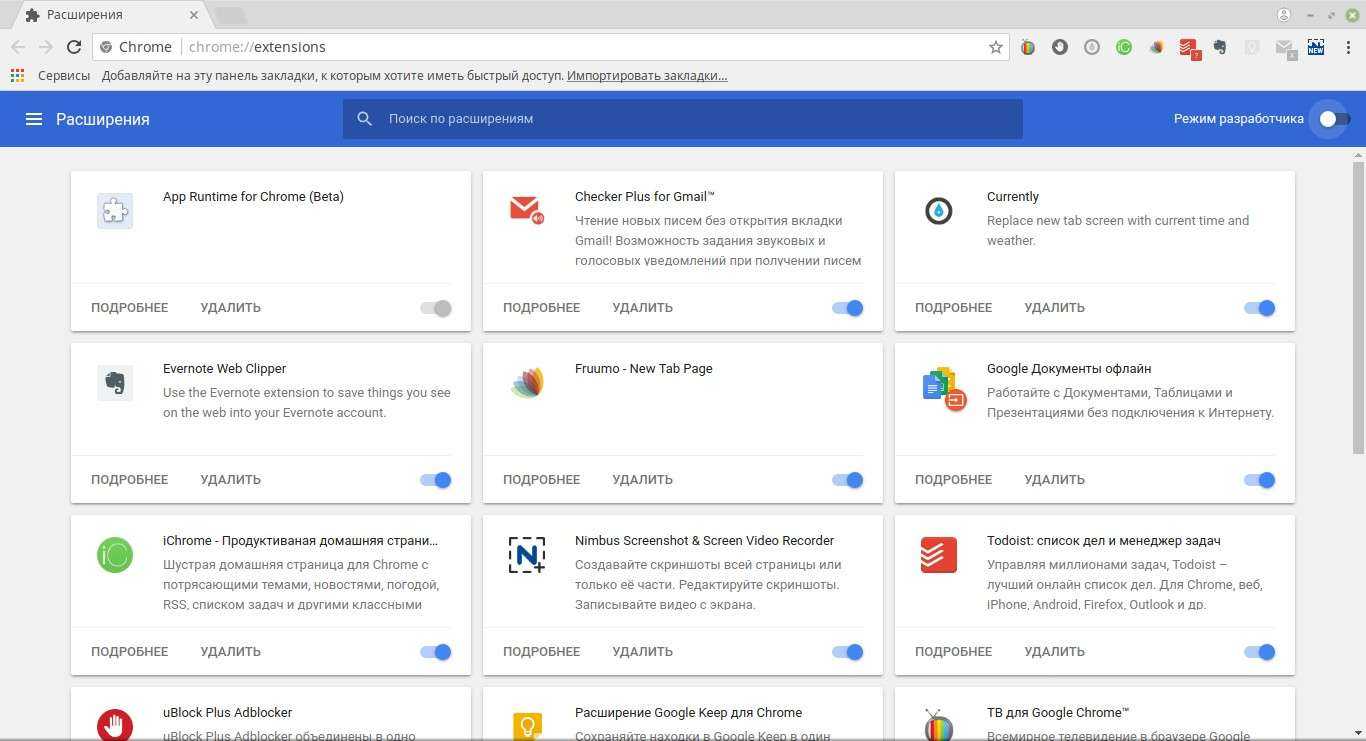Disable the Todoist extension

click(1260, 652)
